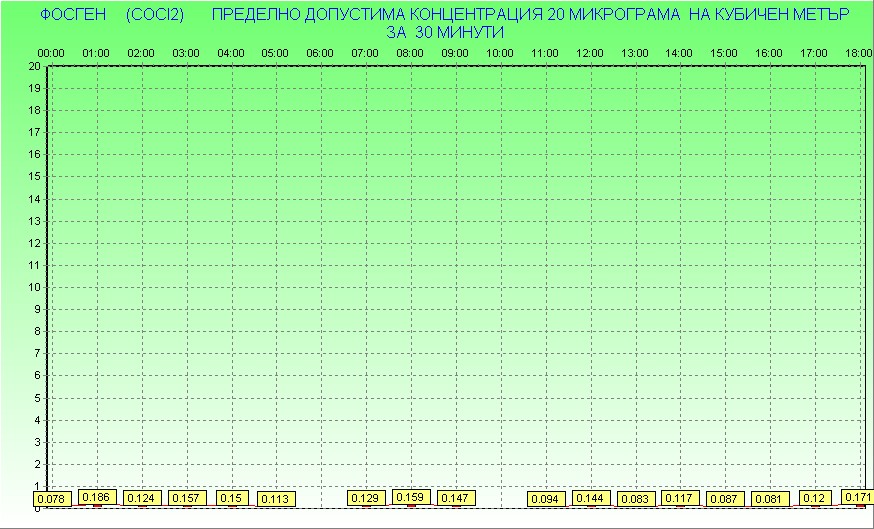Click the 0.094 value label
The height and width of the screenshot is (529, 874).
pyautogui.click(x=546, y=498)
